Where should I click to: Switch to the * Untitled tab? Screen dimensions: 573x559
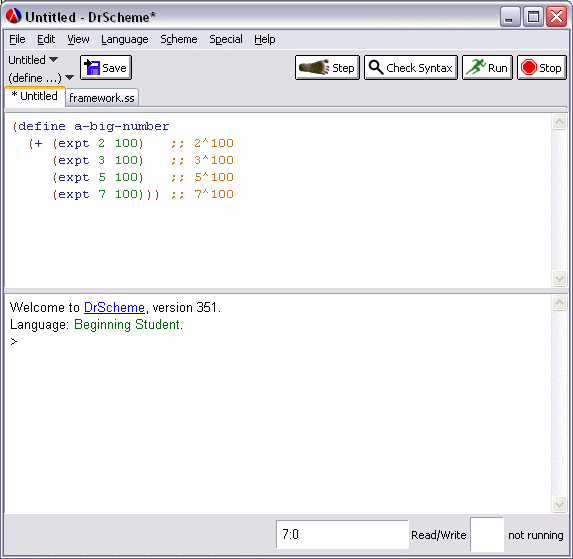(35, 96)
